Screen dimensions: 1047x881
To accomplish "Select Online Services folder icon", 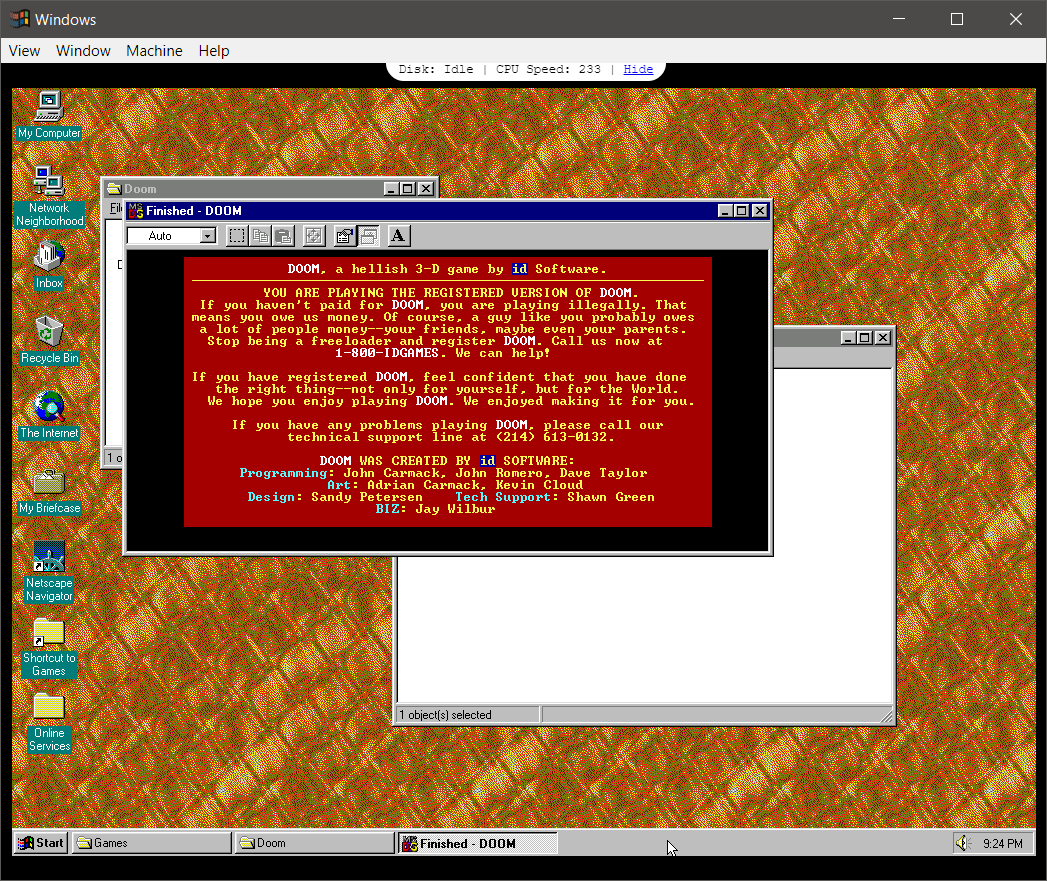I will (x=49, y=722).
